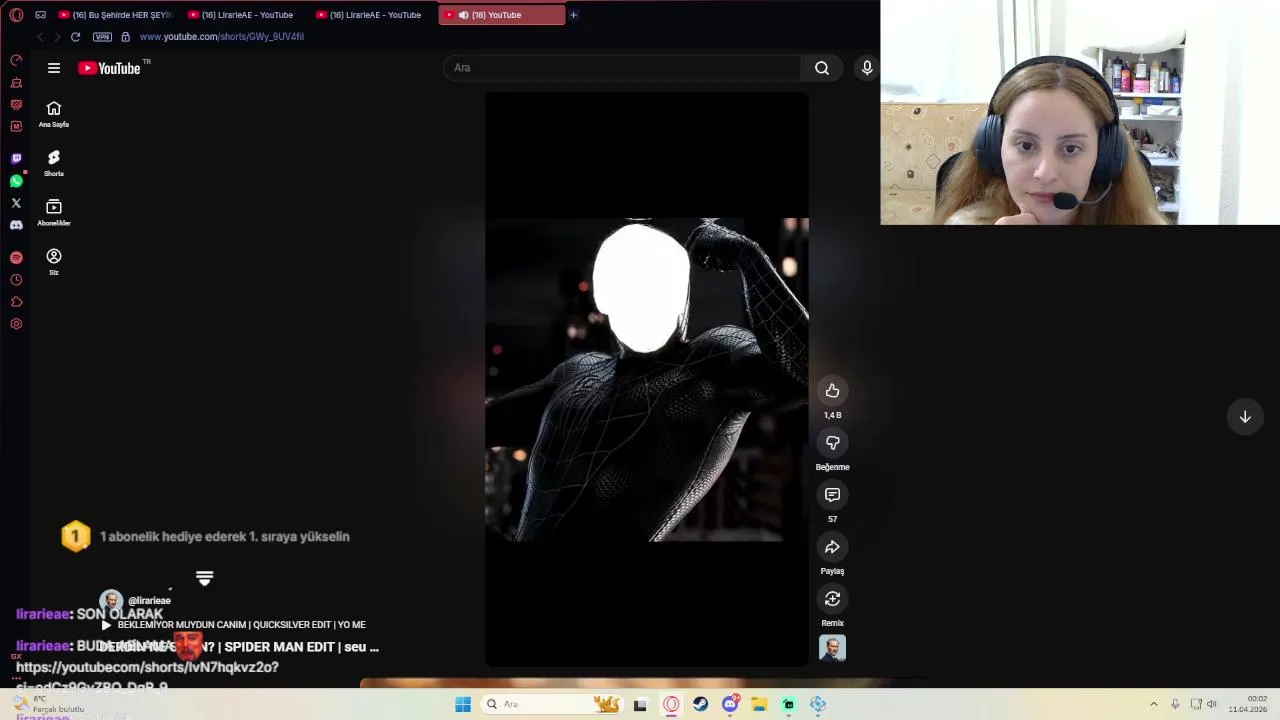This screenshot has height=720, width=1280.
Task: Pause the playing Spider-Man Short video
Action: click(647, 380)
